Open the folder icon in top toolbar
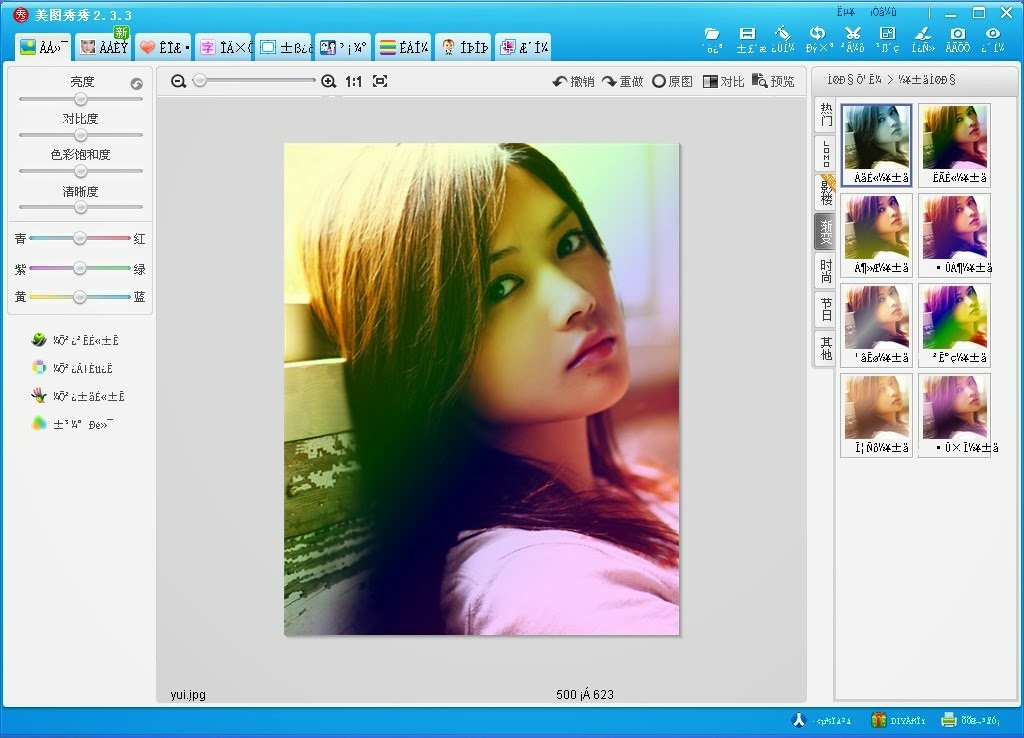The width and height of the screenshot is (1024, 738). click(712, 34)
